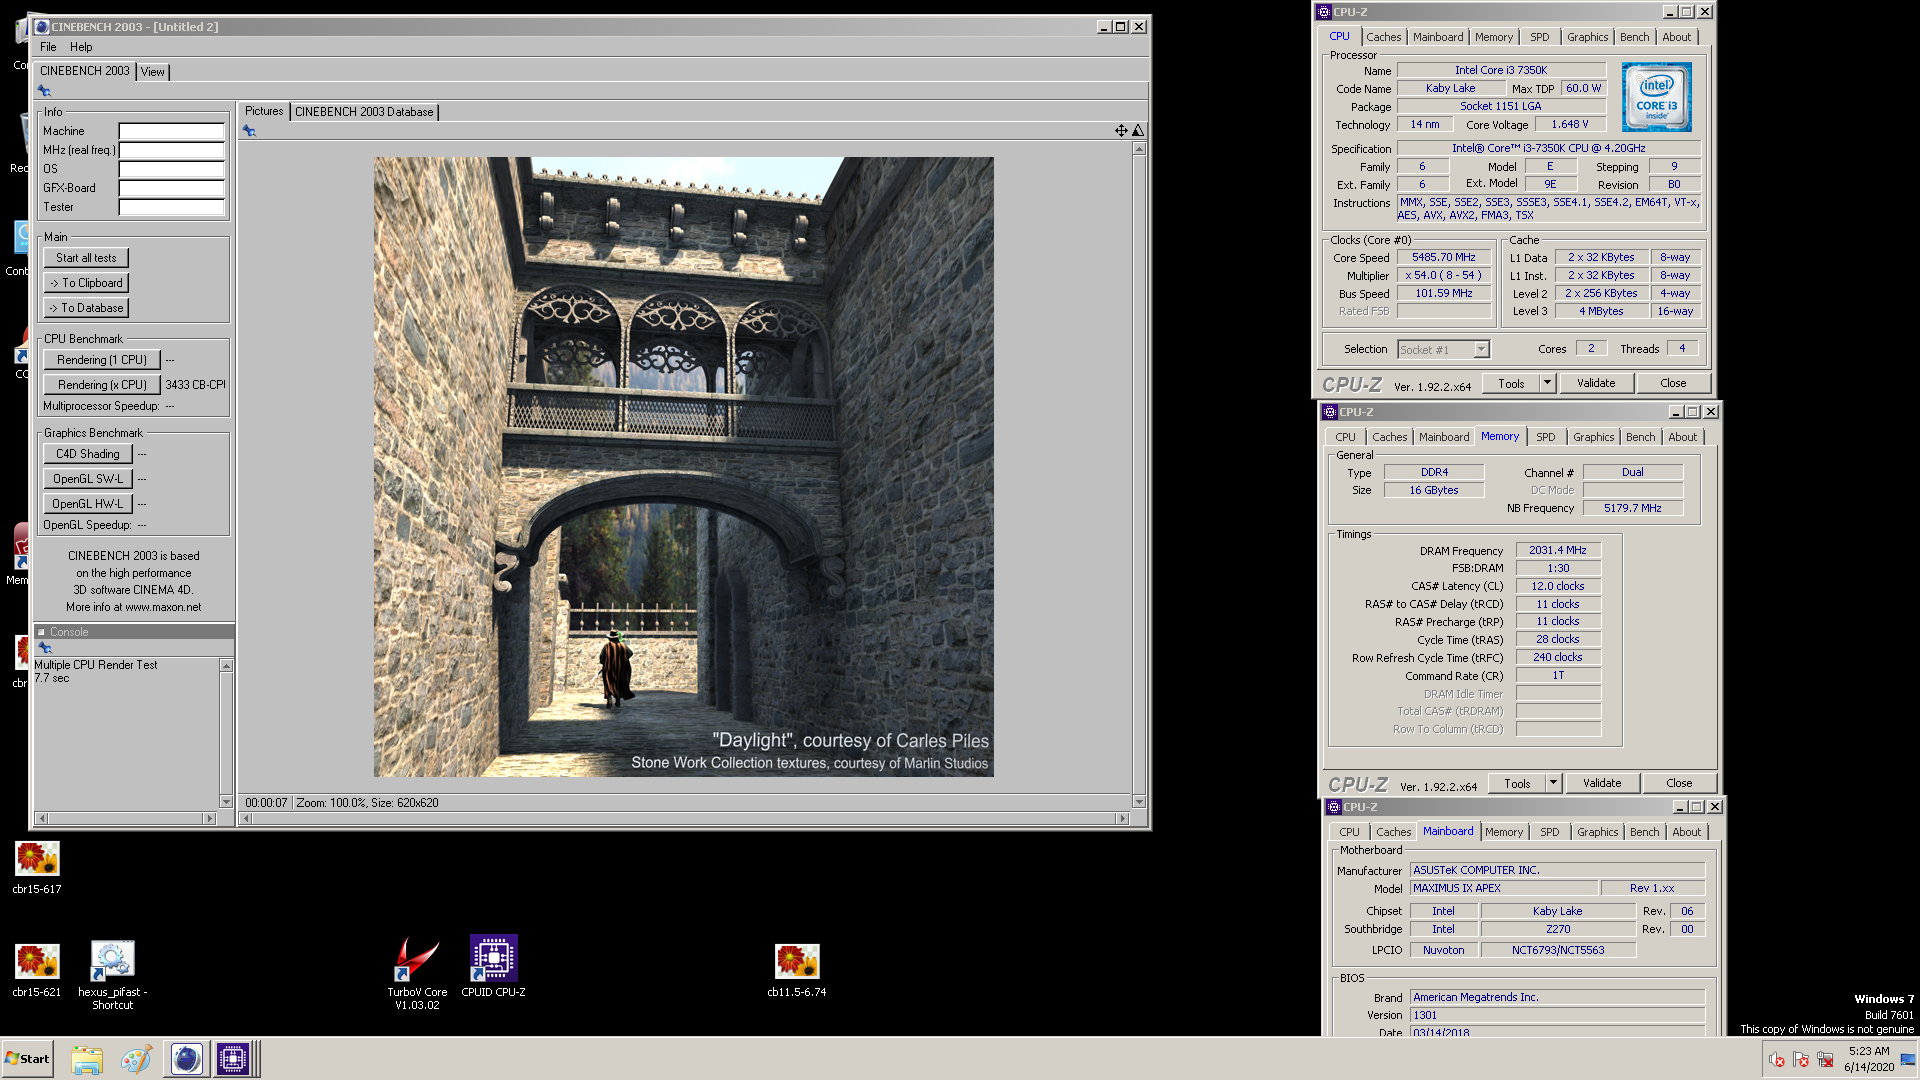The width and height of the screenshot is (1920, 1080).
Task: Click the move/pan cross icon above picture
Action: click(1121, 131)
